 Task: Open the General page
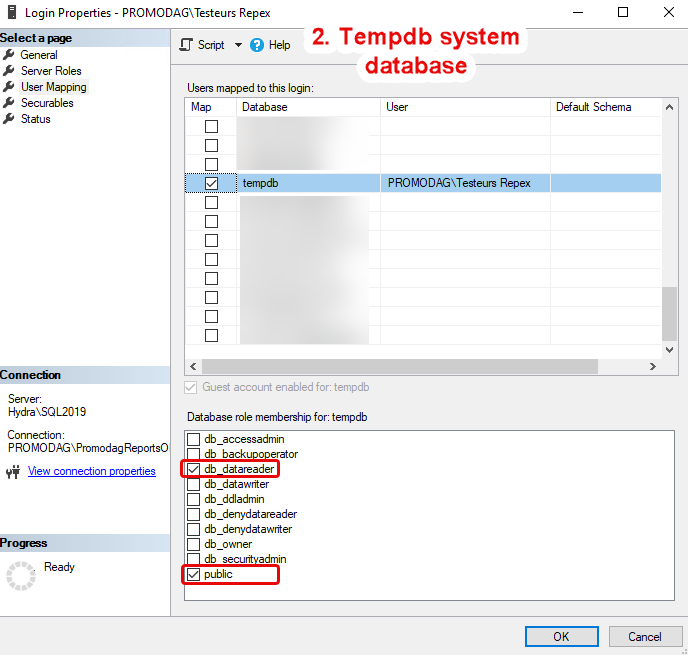(x=39, y=55)
